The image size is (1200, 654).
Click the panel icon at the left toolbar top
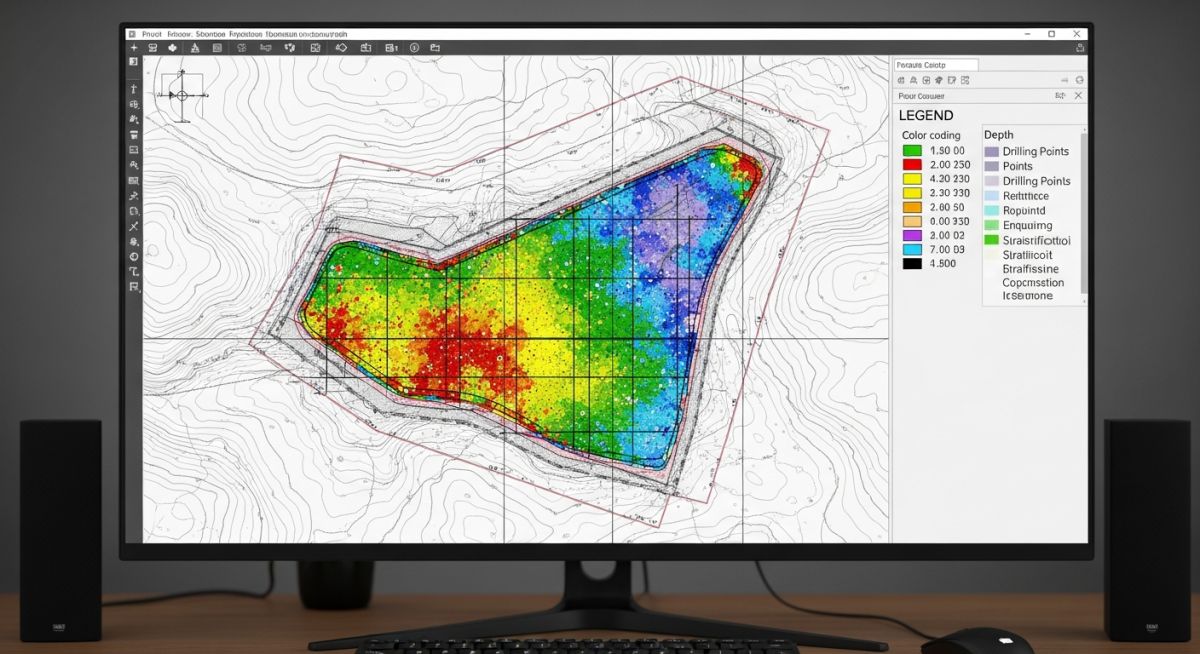pyautogui.click(x=134, y=61)
